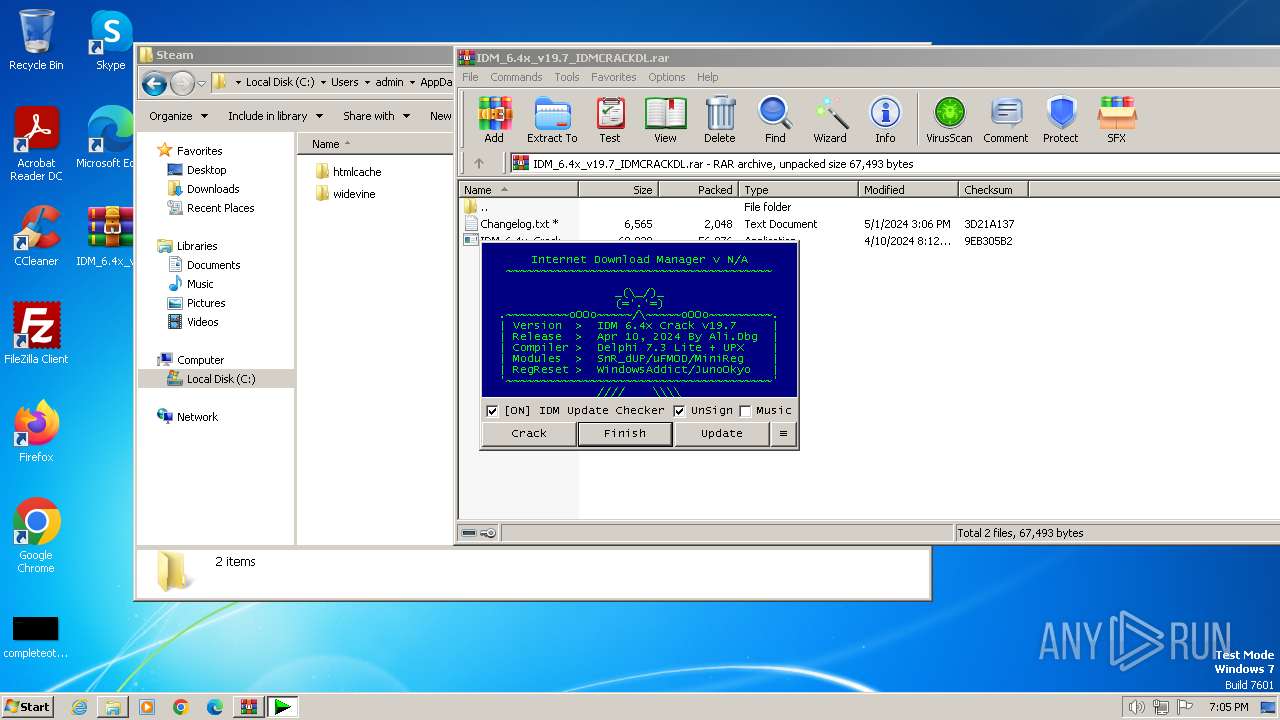Sort by Modified column header
The height and width of the screenshot is (720, 1280).
point(908,190)
